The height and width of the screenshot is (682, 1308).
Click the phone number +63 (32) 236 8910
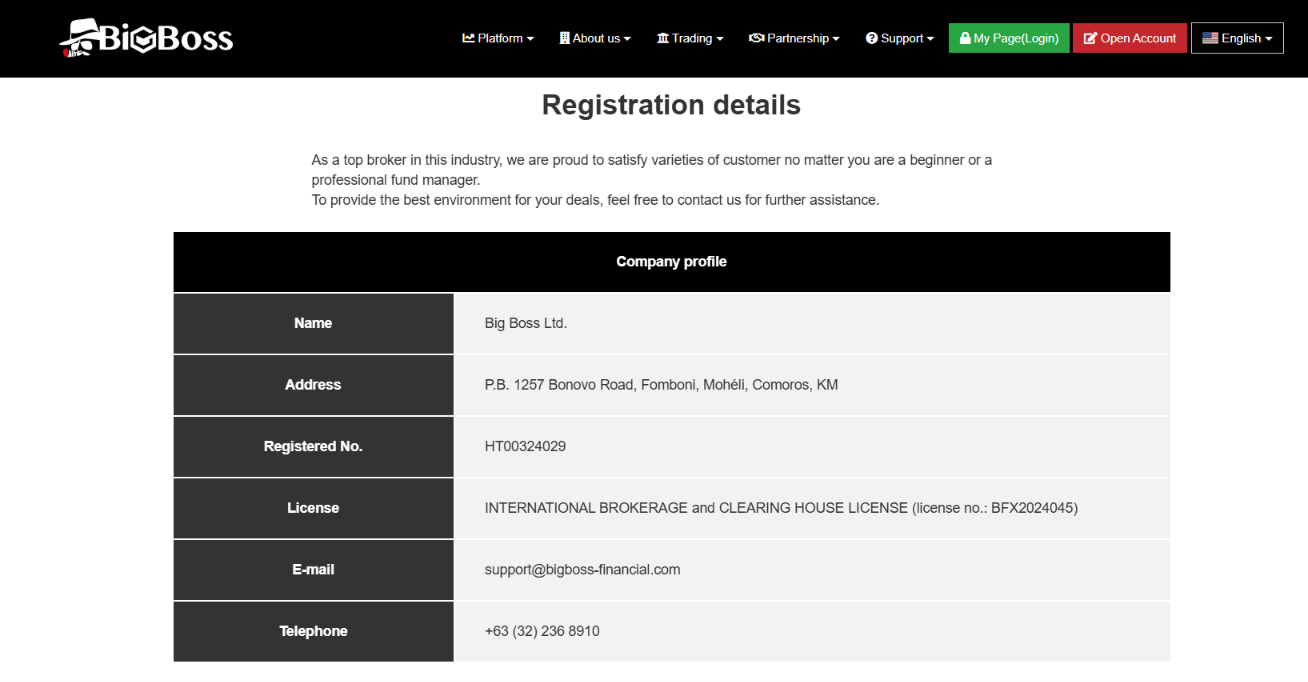tap(542, 631)
